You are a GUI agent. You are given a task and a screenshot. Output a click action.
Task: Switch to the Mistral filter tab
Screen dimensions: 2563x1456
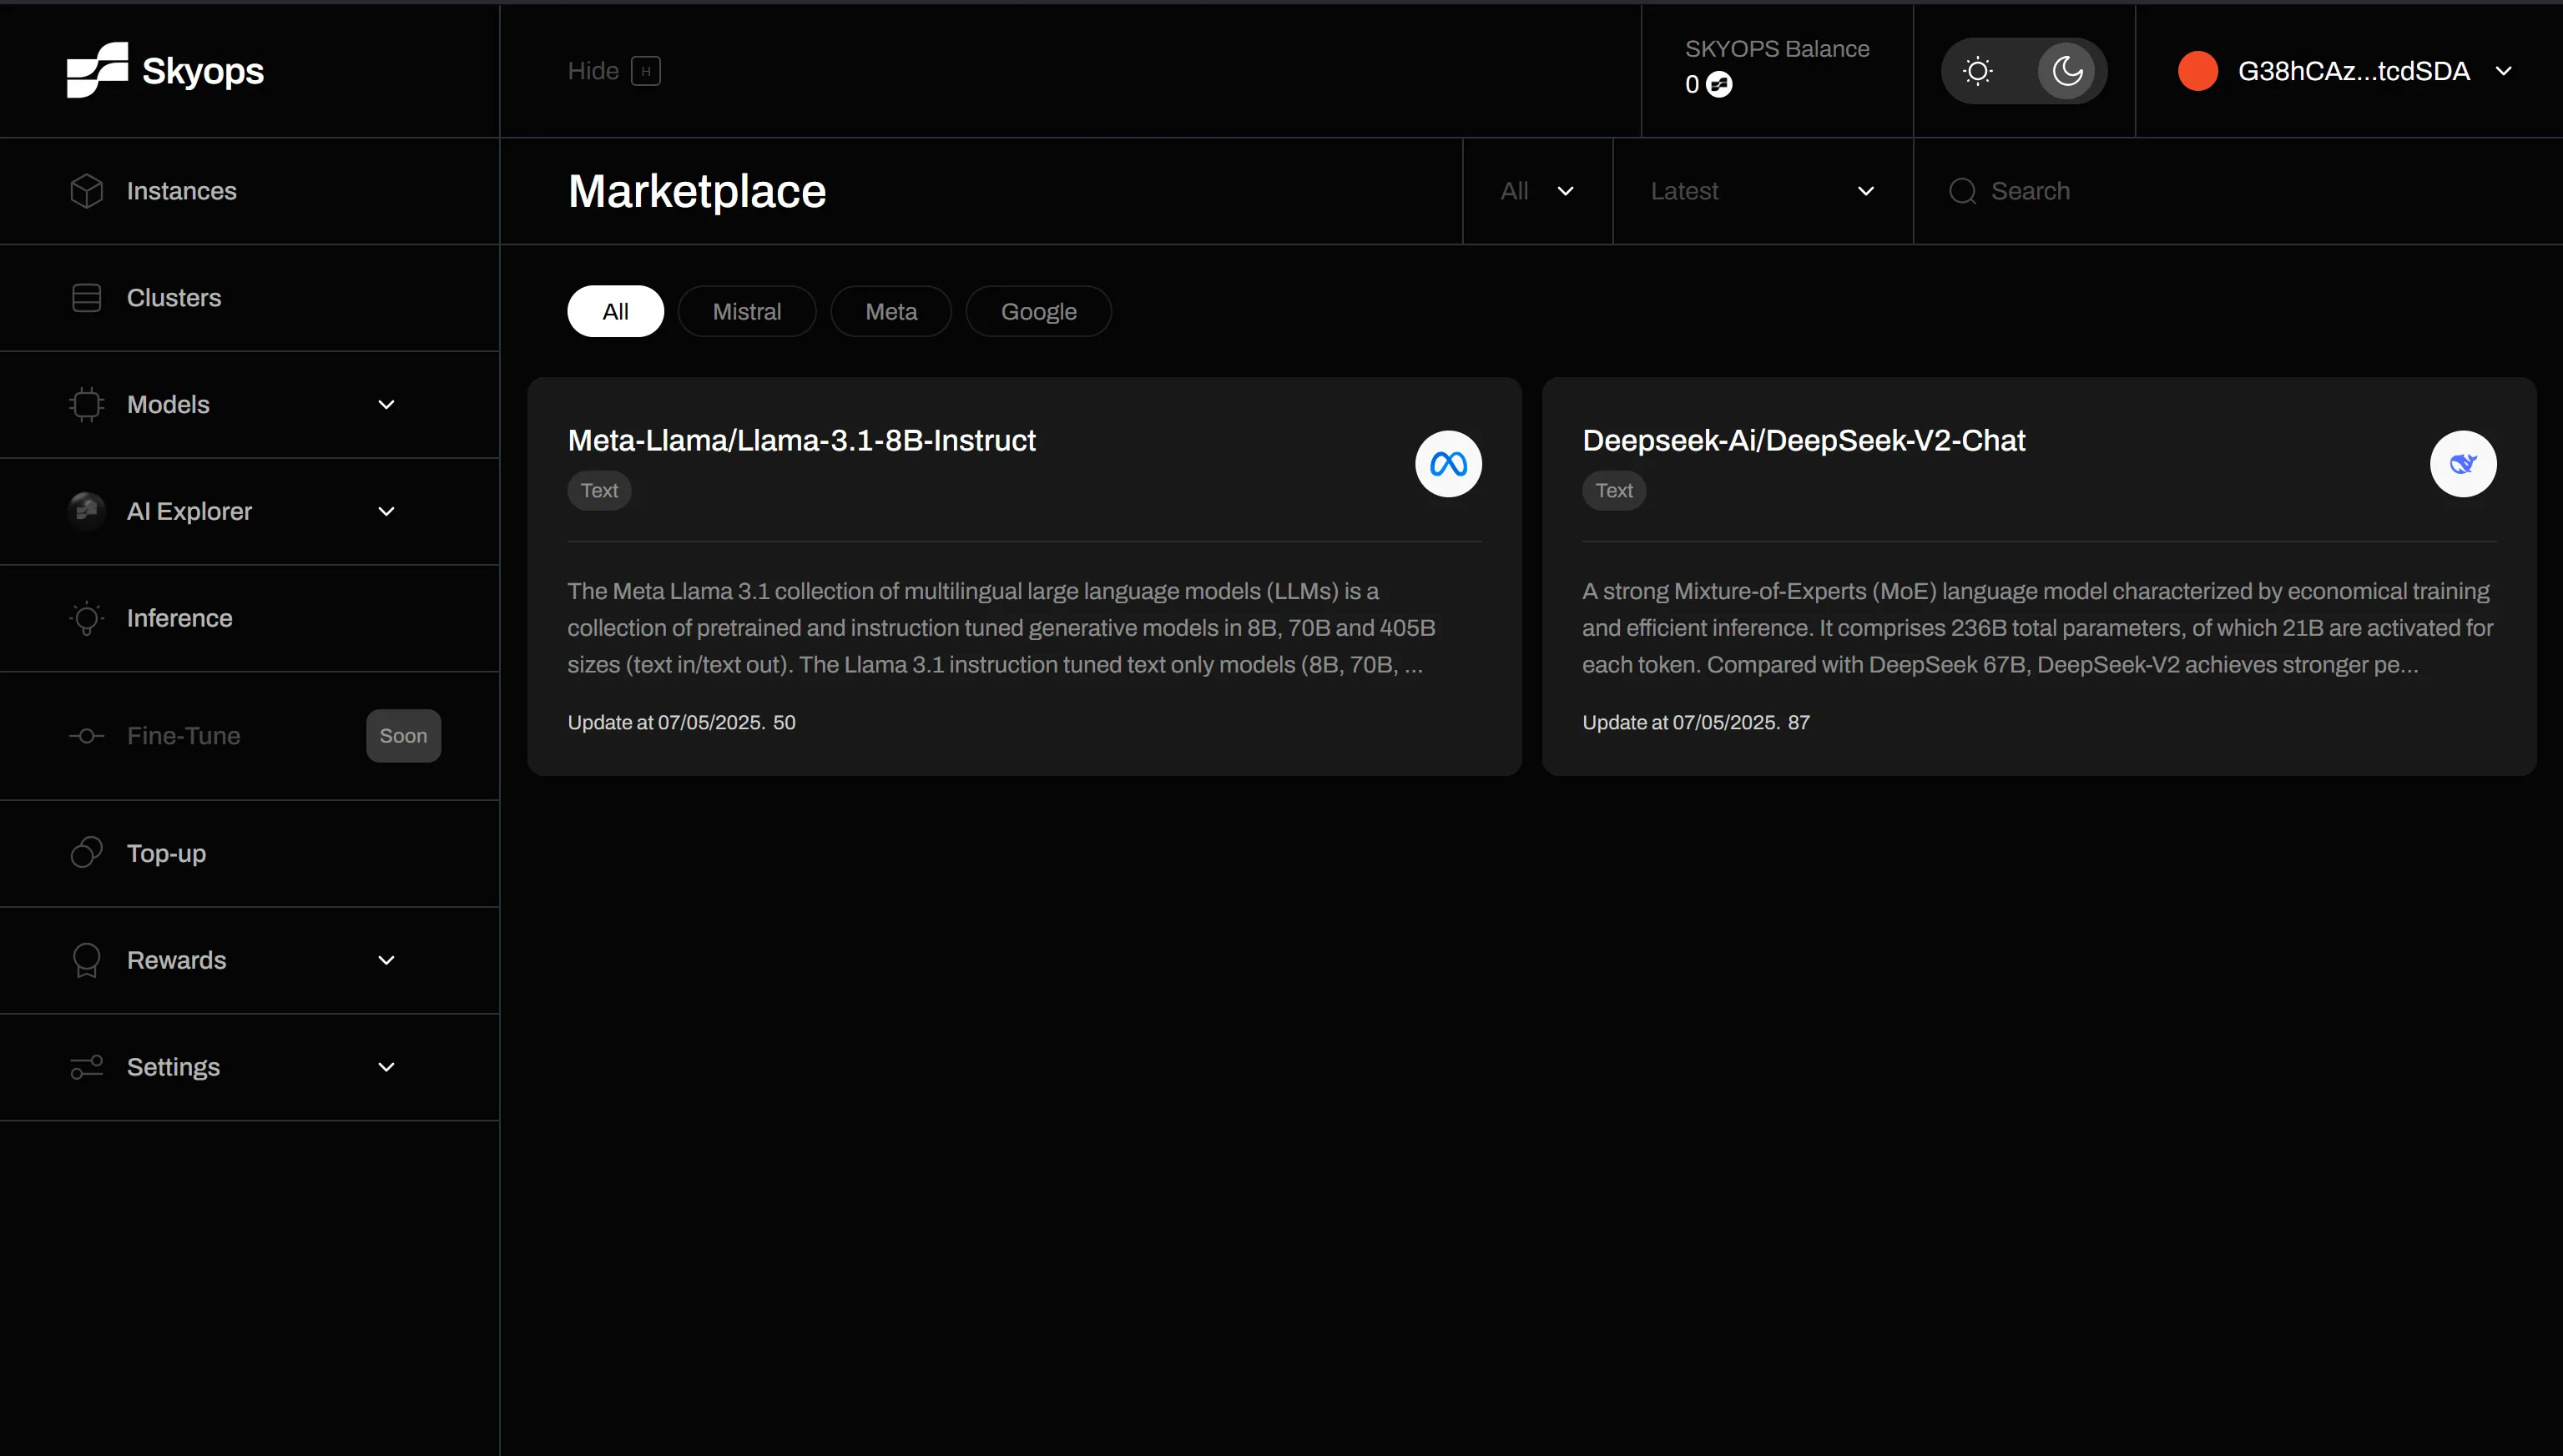[x=747, y=311]
